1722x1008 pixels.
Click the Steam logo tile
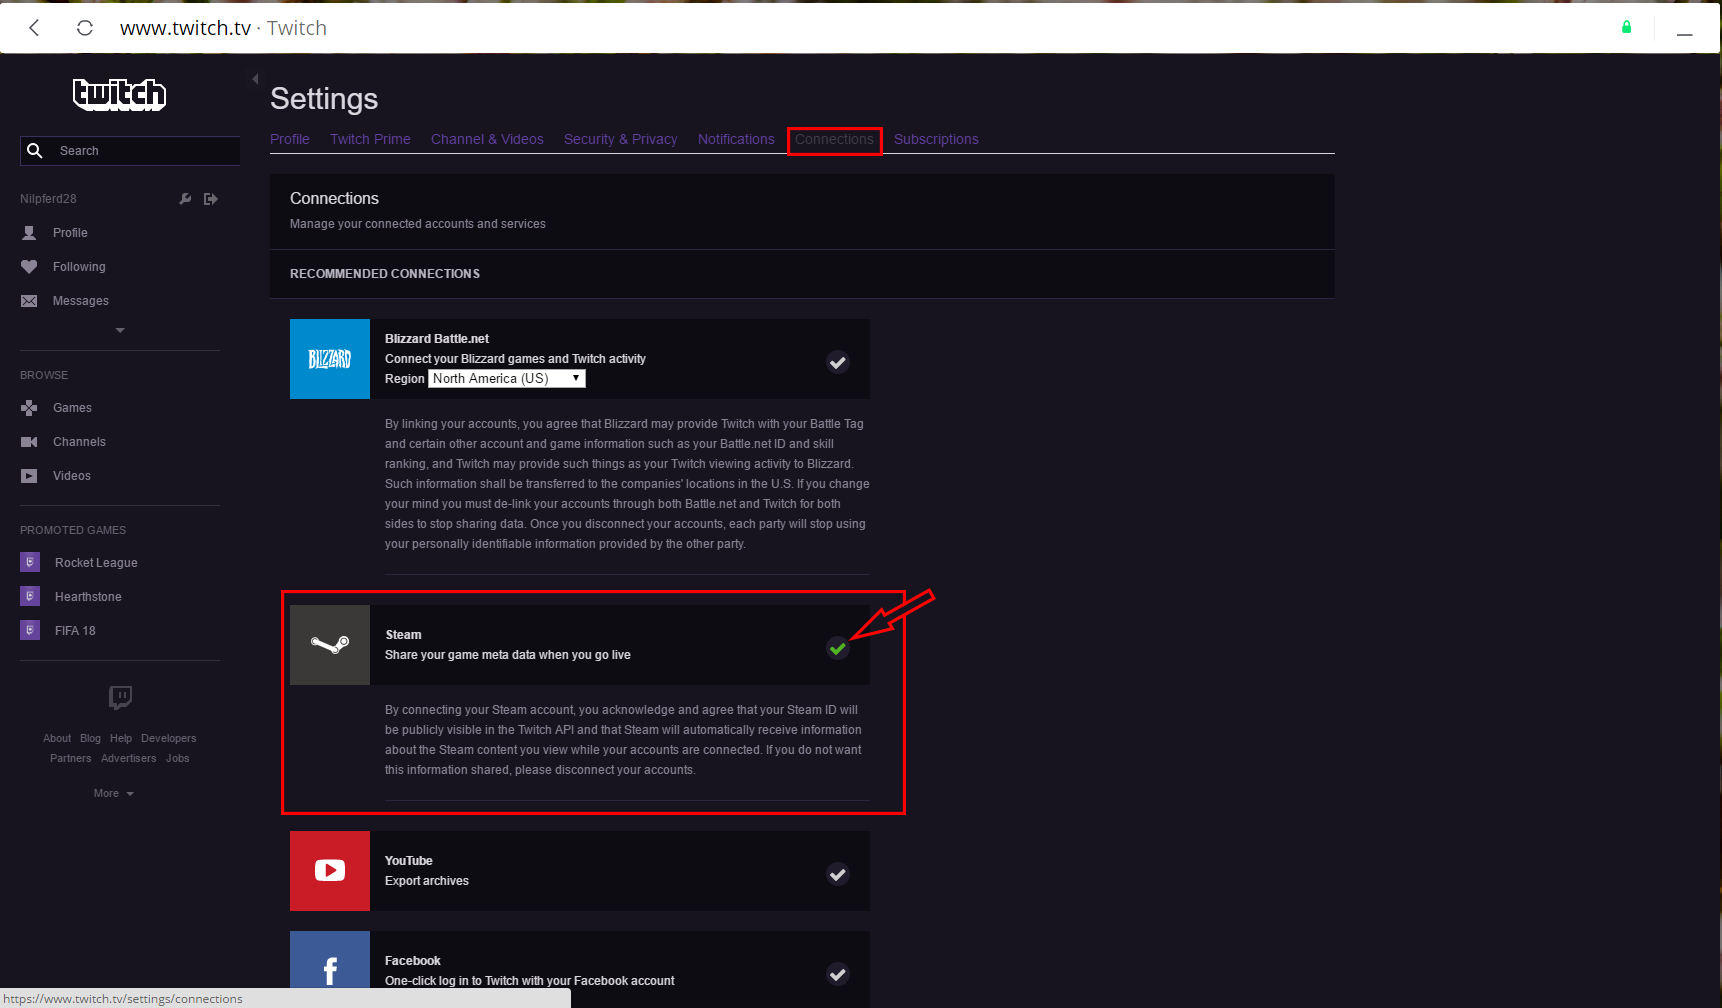point(330,645)
